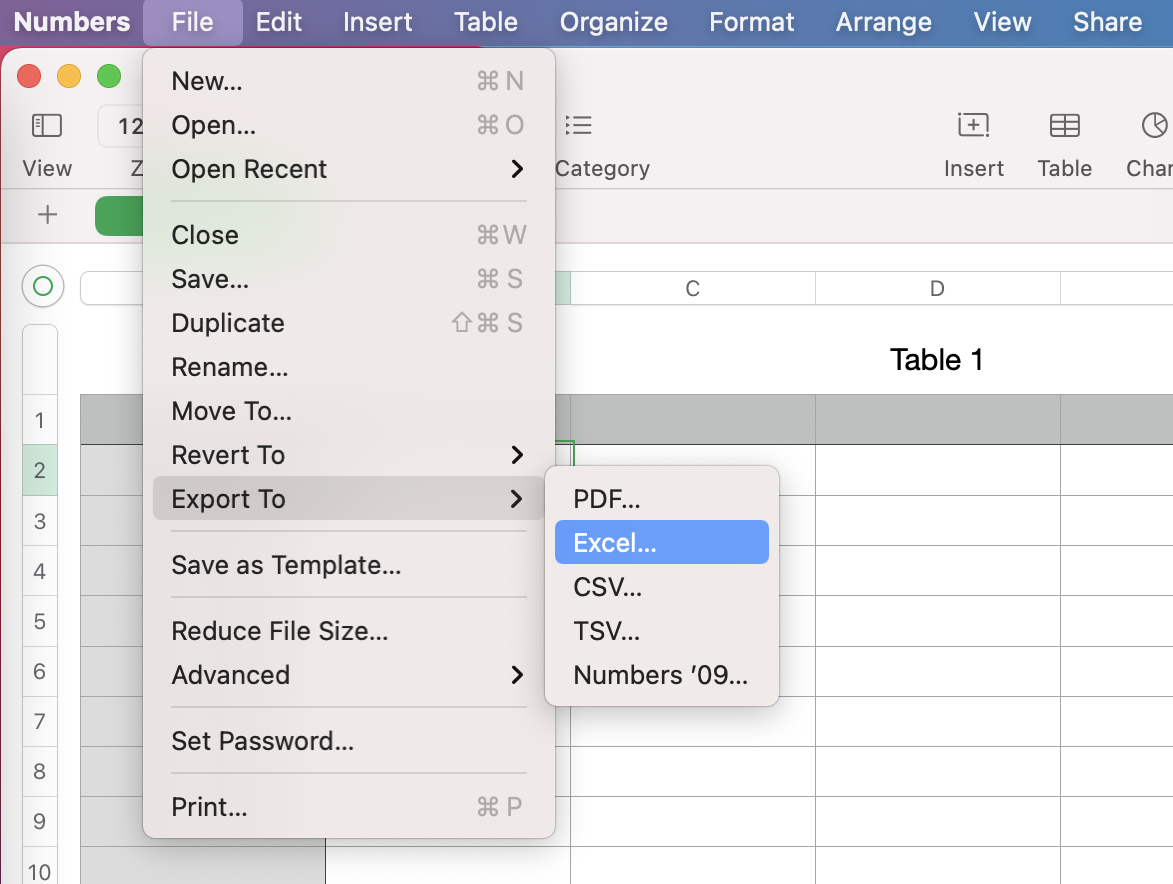Choose Excel… in Export To submenu
The width and height of the screenshot is (1173, 884).
point(661,542)
